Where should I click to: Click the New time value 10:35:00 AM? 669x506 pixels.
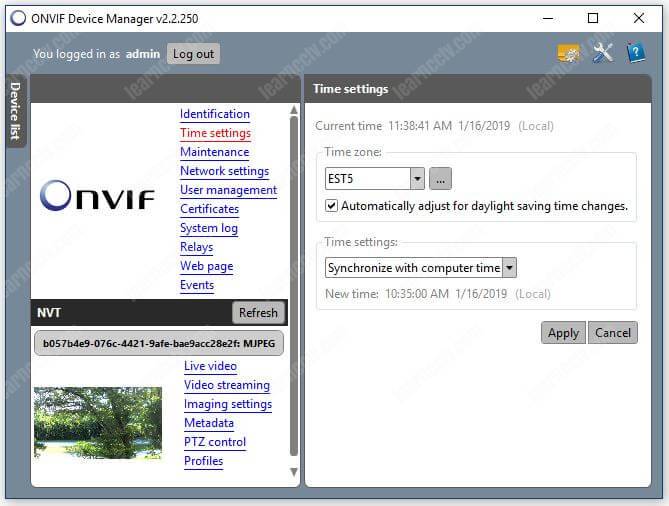[417, 294]
